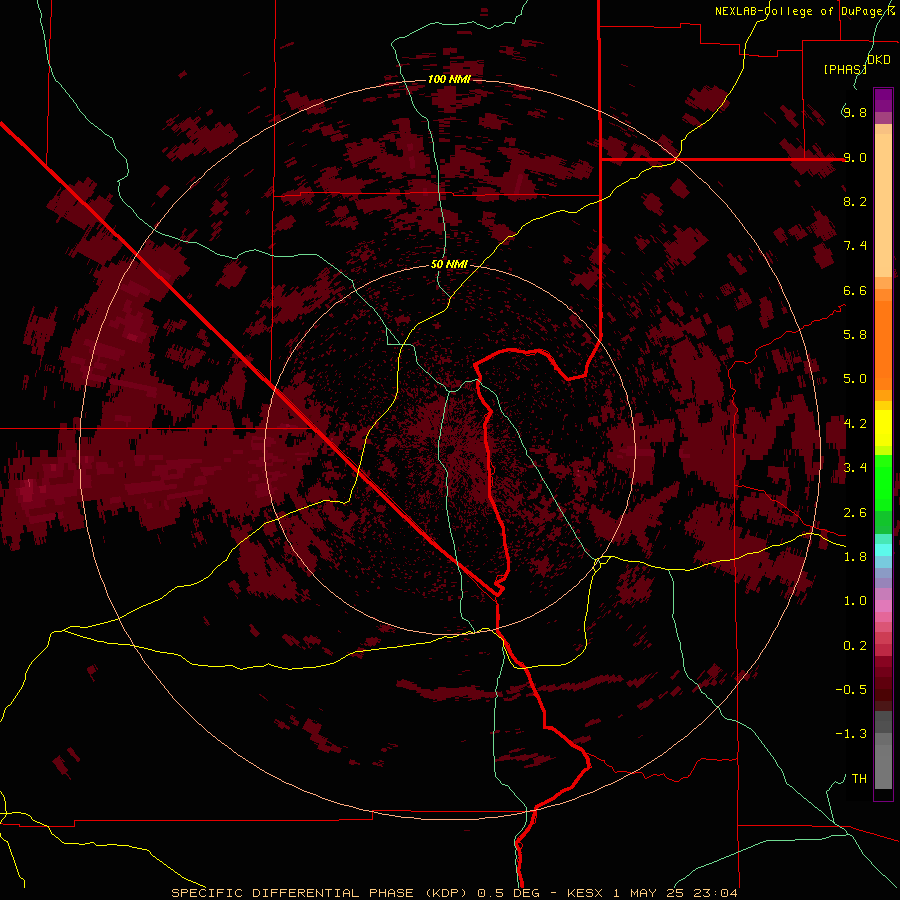Click the KESX radar site identifier

585,893
